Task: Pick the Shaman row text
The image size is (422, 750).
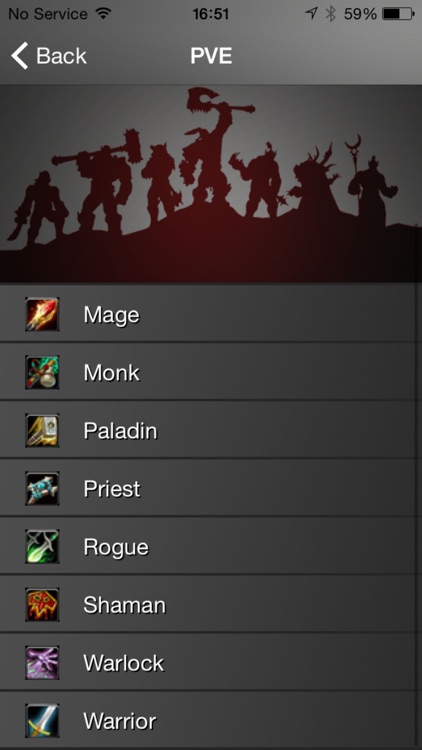Action: click(124, 605)
